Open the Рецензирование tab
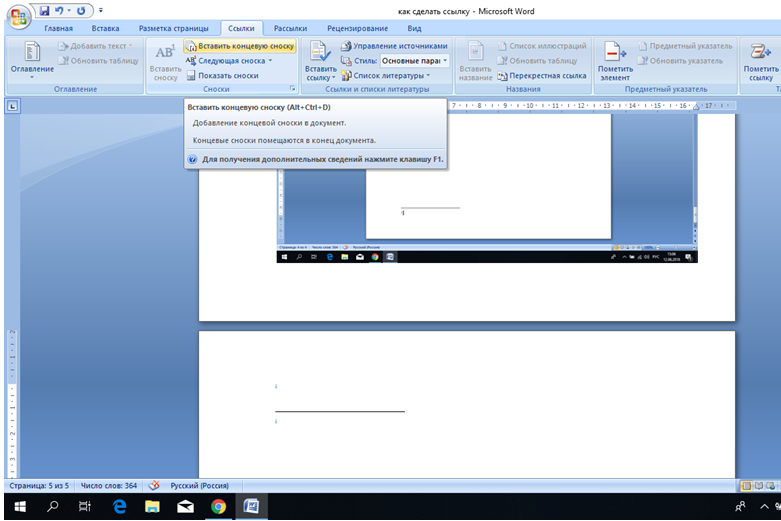This screenshot has width=781, height=521. pyautogui.click(x=357, y=29)
